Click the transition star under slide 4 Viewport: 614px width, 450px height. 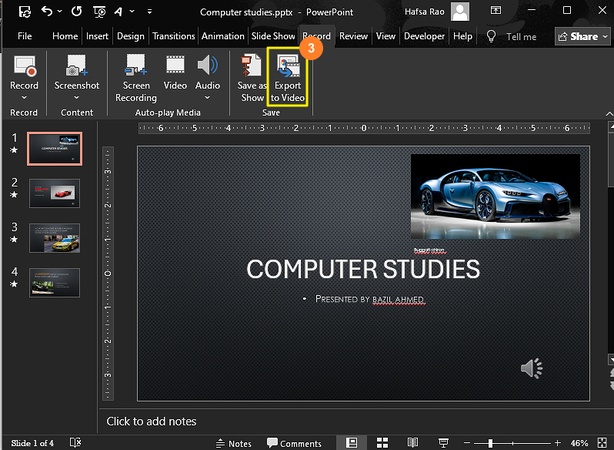[x=14, y=284]
